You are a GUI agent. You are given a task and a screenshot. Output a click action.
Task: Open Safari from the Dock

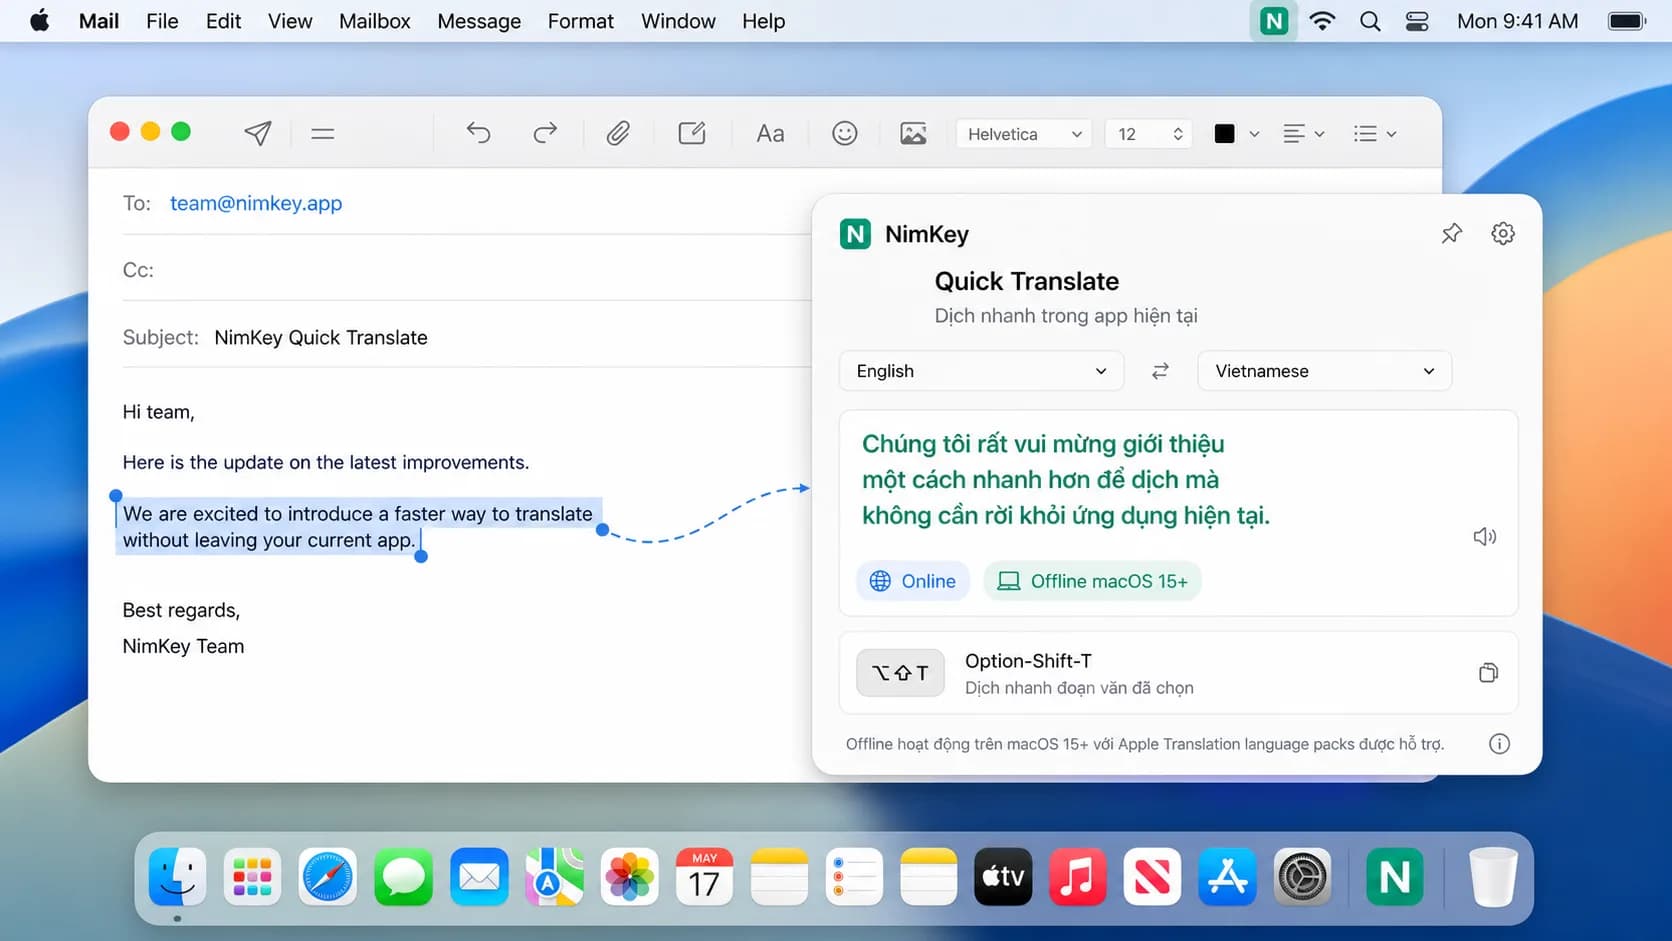(328, 877)
